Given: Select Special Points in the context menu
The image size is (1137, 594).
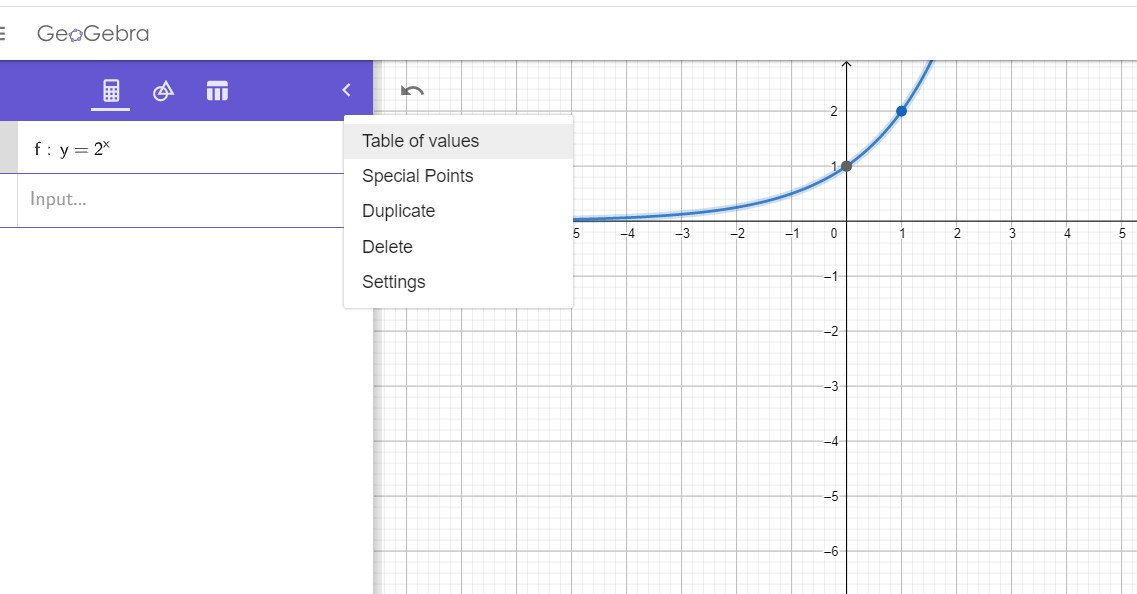Looking at the screenshot, I should point(418,176).
